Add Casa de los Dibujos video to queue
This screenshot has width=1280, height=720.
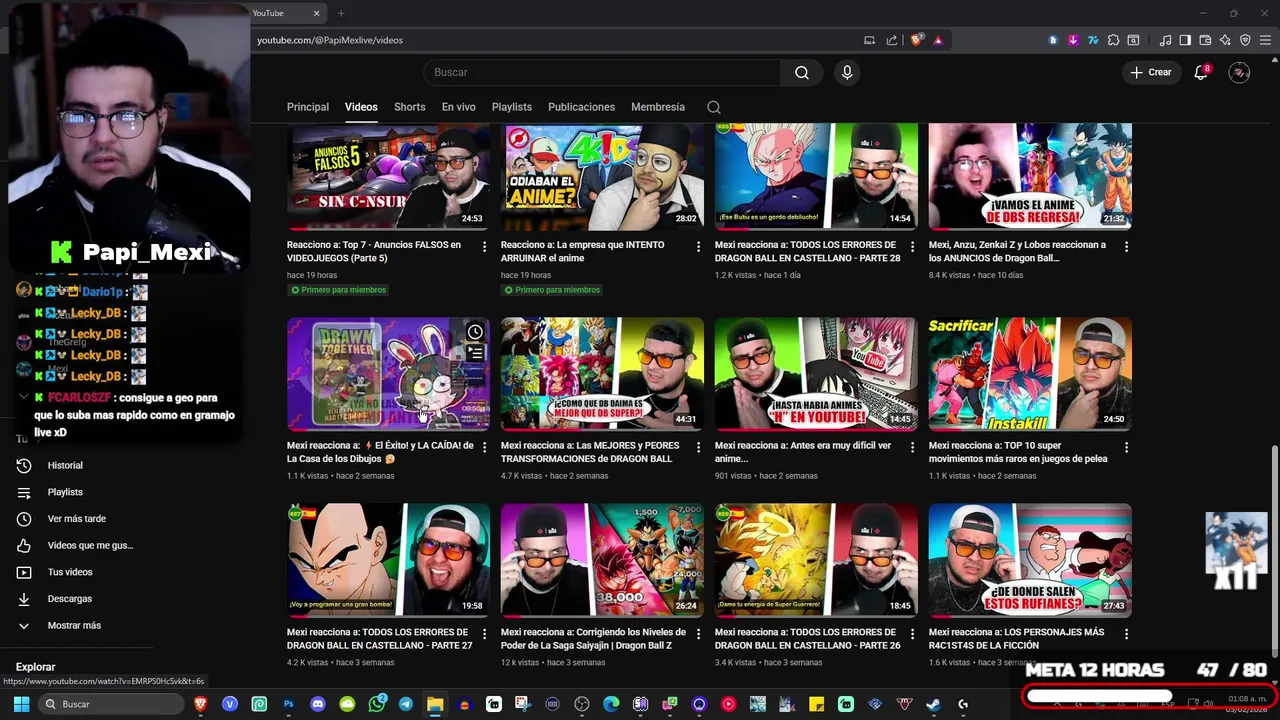pyautogui.click(x=475, y=353)
